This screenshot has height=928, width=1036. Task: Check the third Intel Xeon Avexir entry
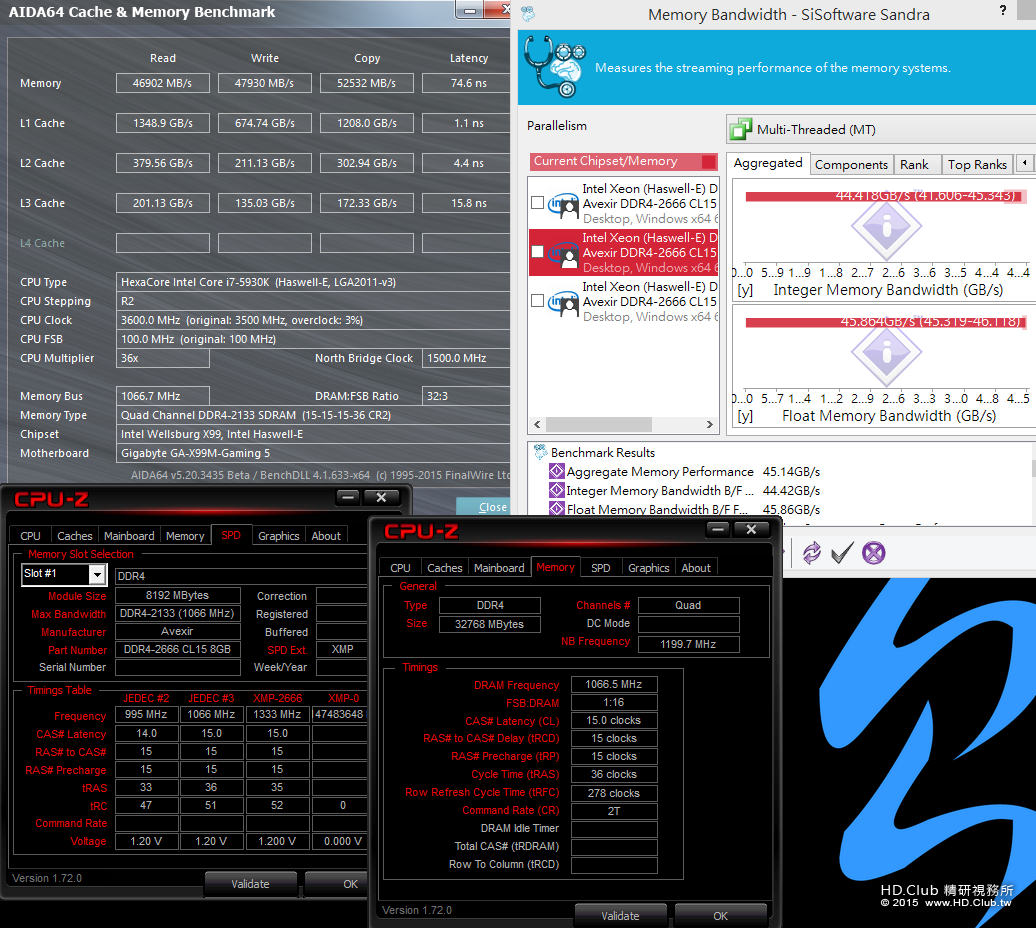click(538, 301)
